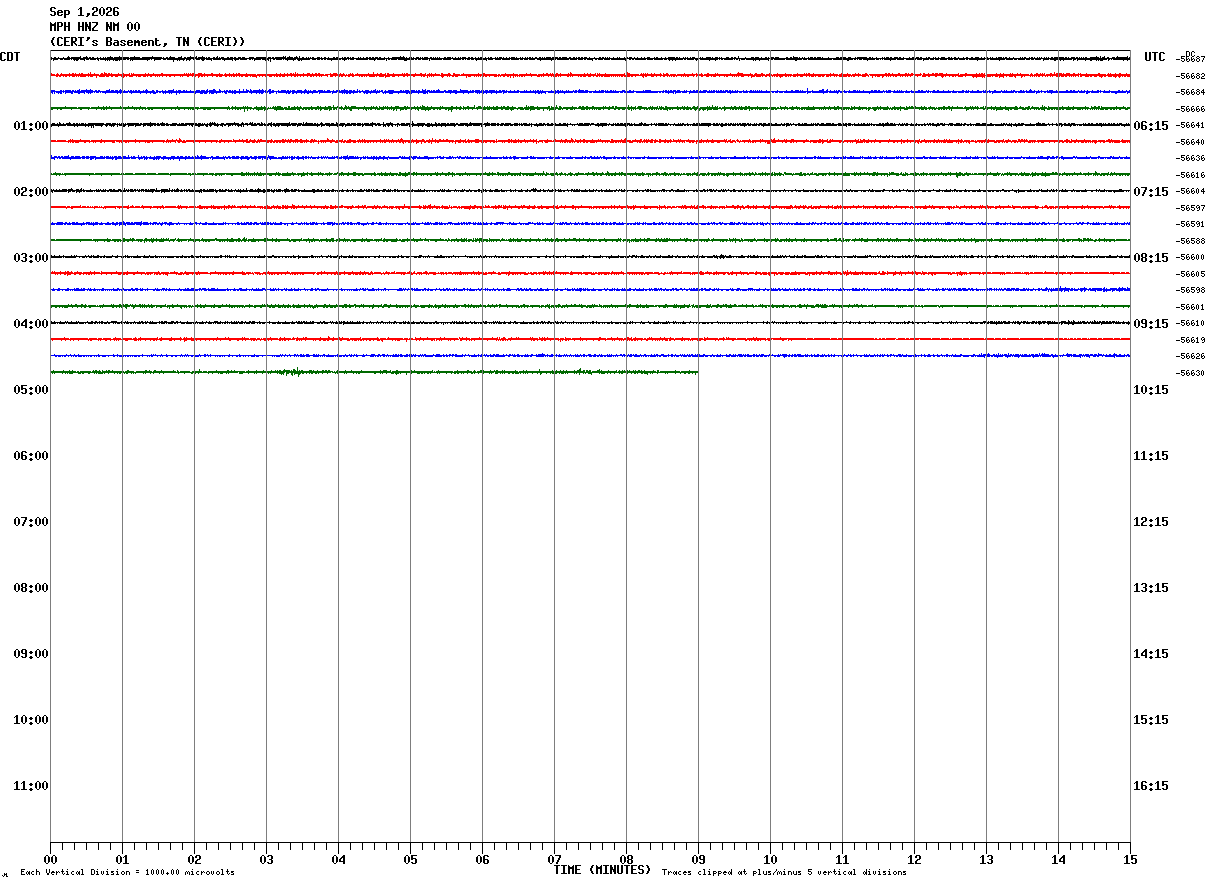The image size is (1210, 886).
Task: Click the TIME (MINUTES) axis title
Action: 602,870
